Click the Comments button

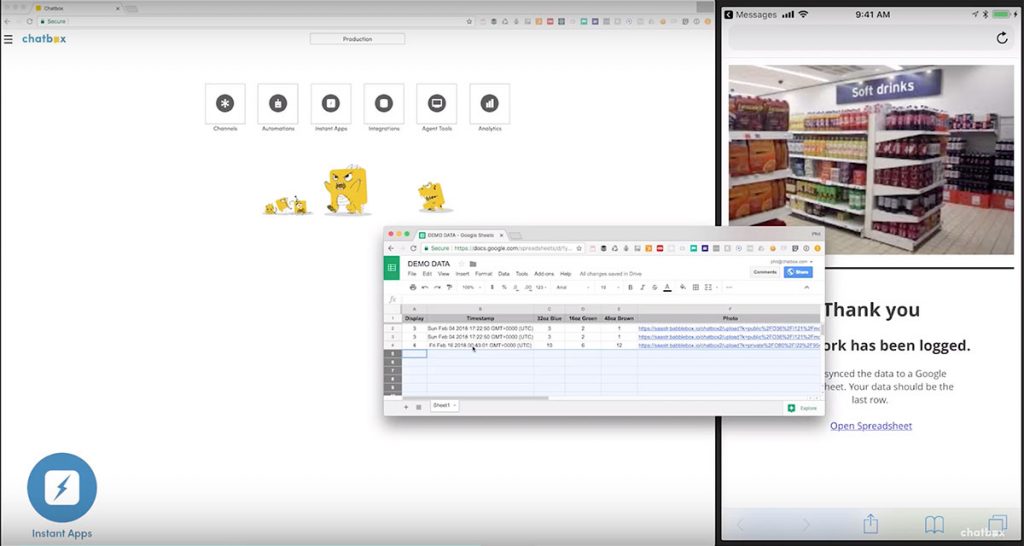point(765,272)
